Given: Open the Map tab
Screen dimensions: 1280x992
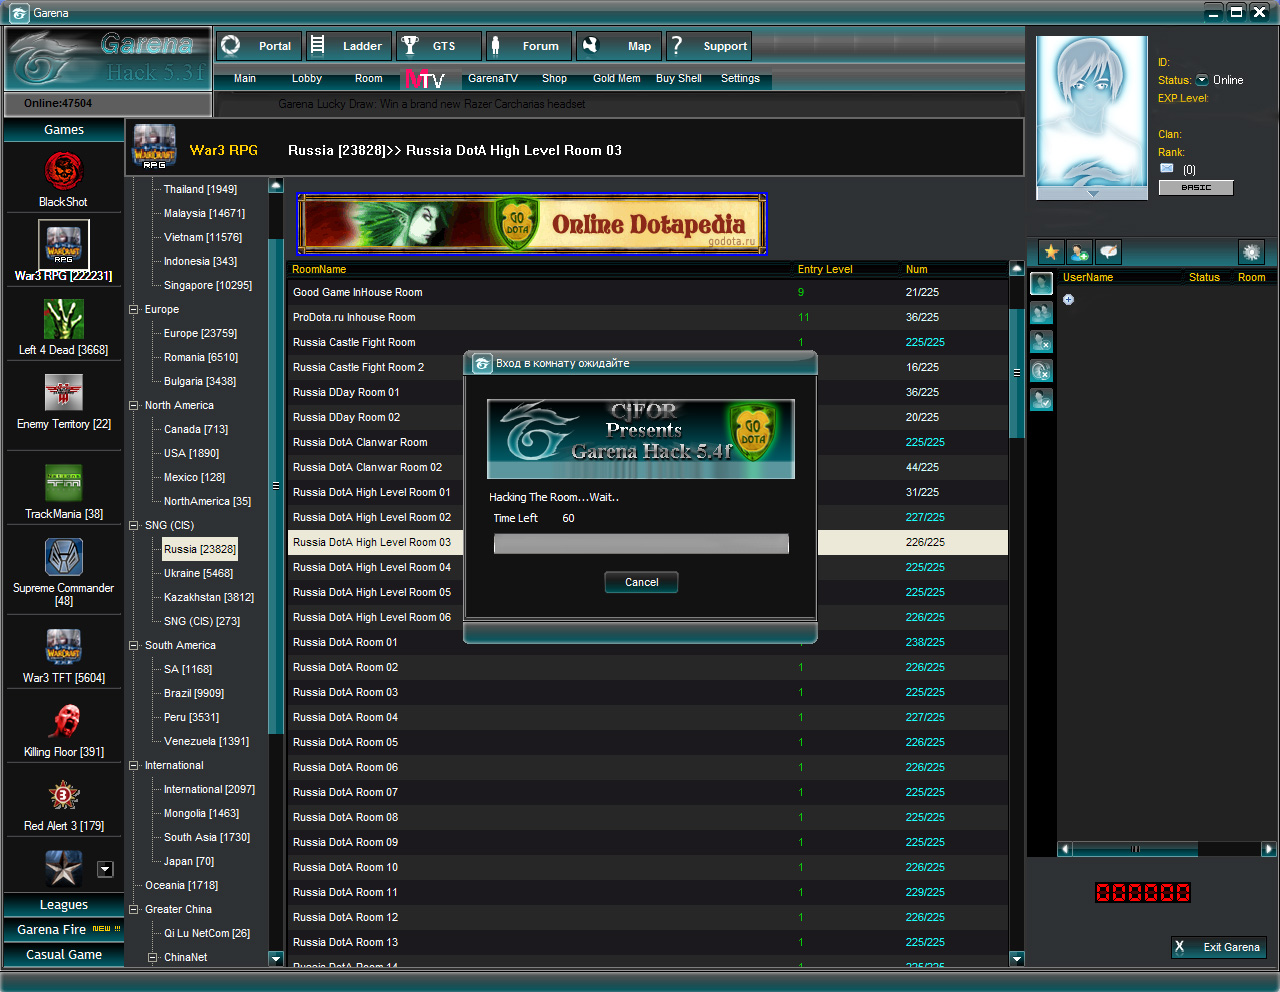Looking at the screenshot, I should pyautogui.click(x=618, y=46).
